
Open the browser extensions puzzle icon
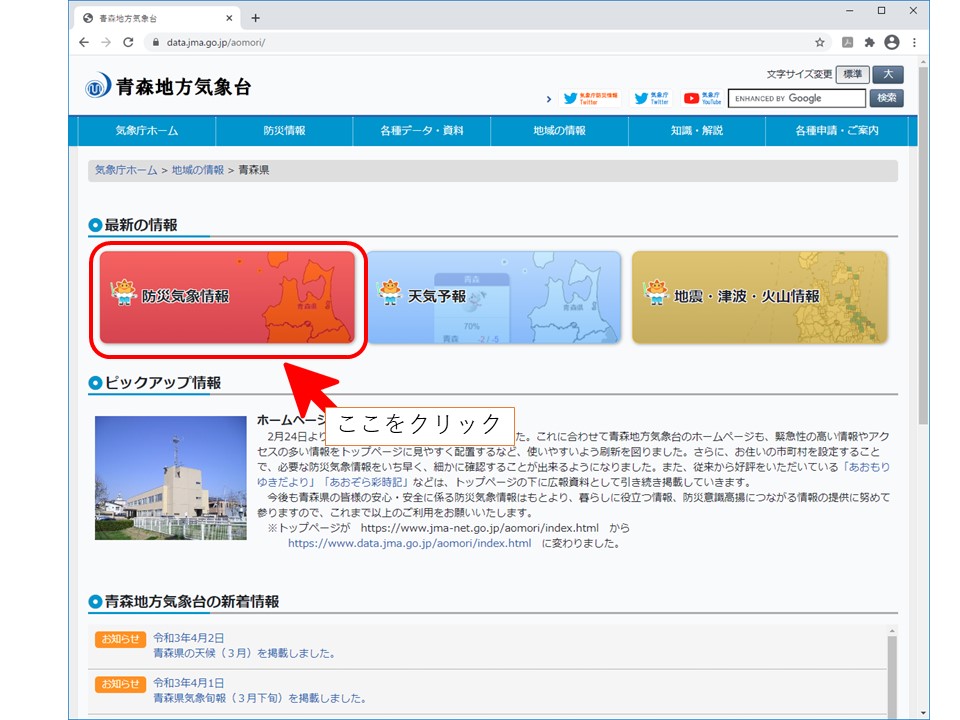[x=869, y=42]
